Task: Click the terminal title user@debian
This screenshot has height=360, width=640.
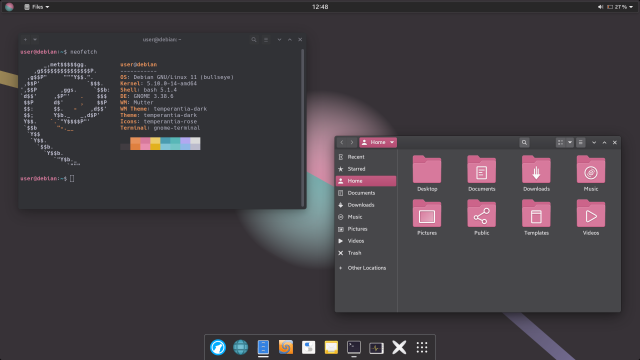Action: pyautogui.click(x=162, y=40)
